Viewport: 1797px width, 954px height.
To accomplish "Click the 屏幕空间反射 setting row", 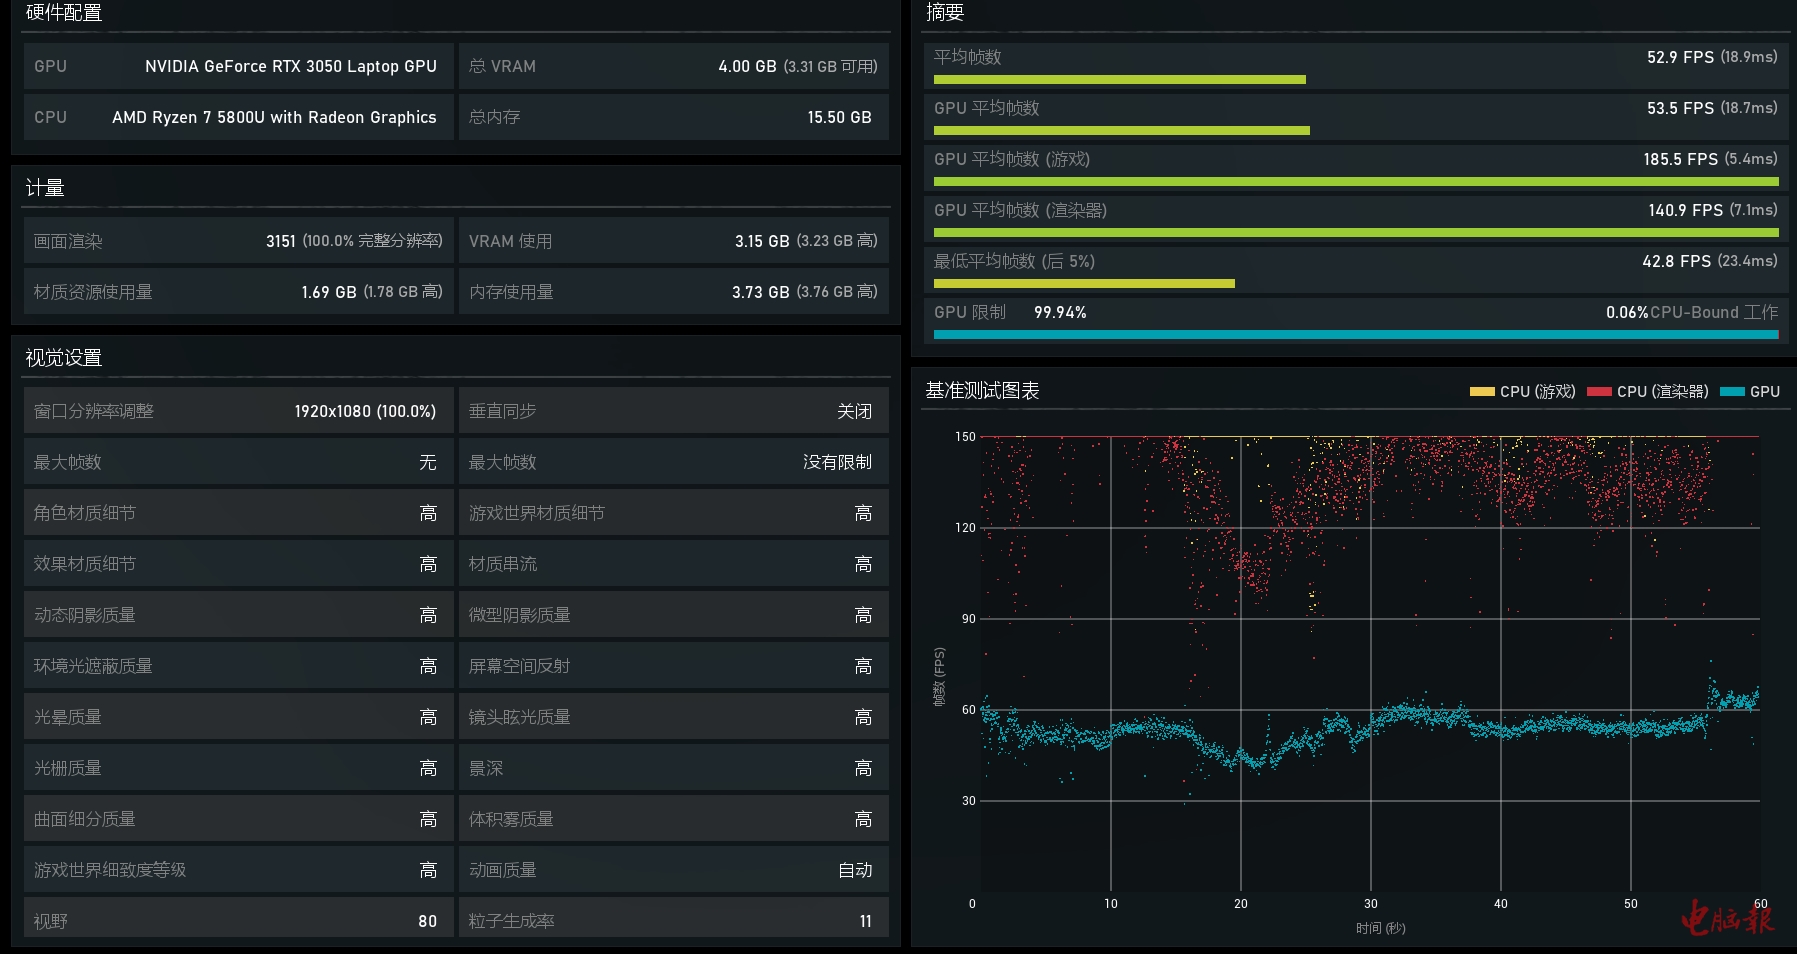I will 673,666.
